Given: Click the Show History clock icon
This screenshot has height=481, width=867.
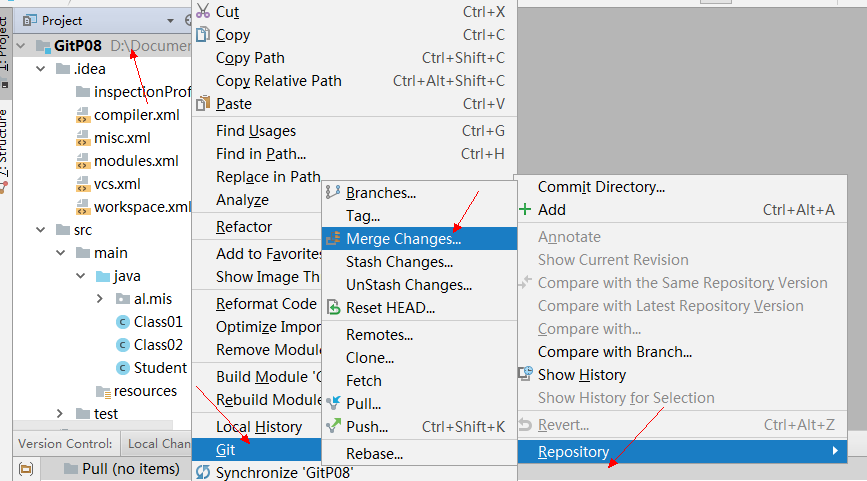Looking at the screenshot, I should point(525,374).
